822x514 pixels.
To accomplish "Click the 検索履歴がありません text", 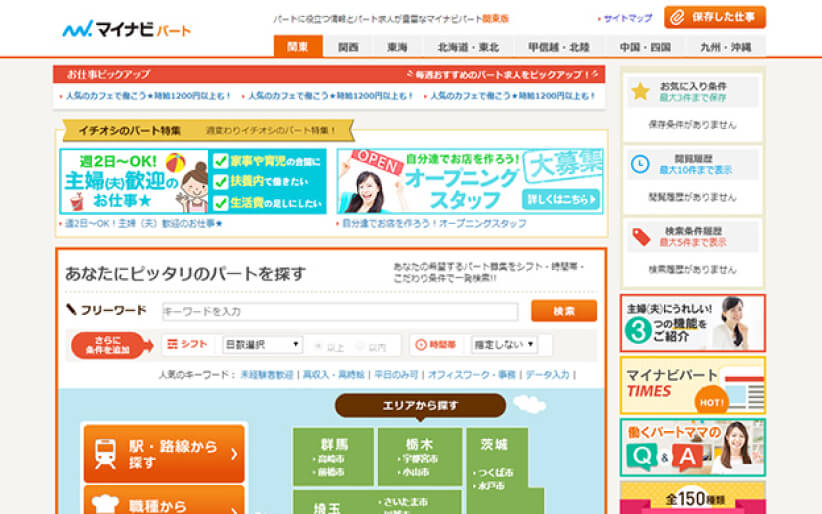I will (x=692, y=270).
